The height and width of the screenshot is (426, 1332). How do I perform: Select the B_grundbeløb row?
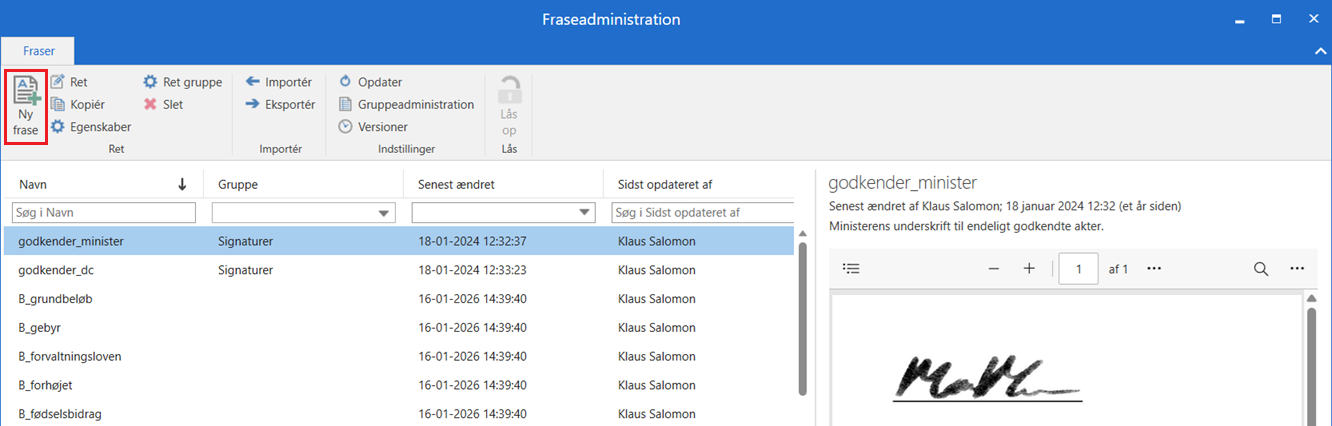400,299
